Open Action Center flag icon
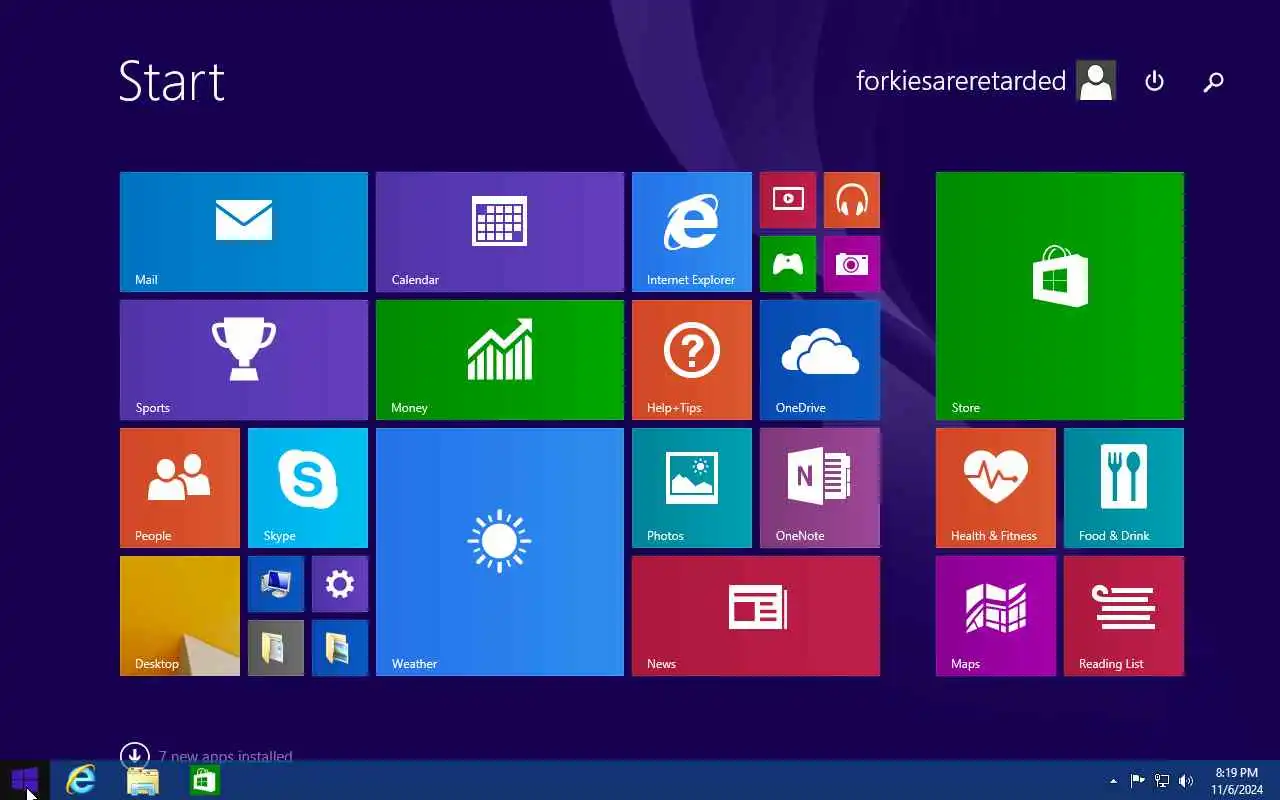Viewport: 1280px width, 800px height. (1138, 781)
